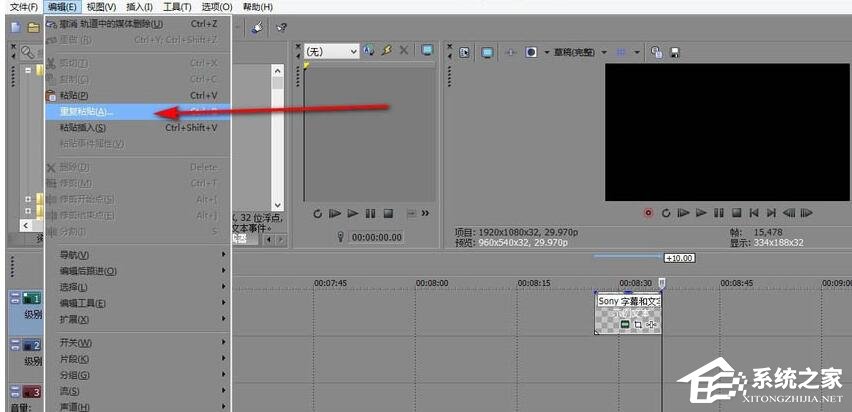Click the New project icon in toolbar

pos(16,27)
